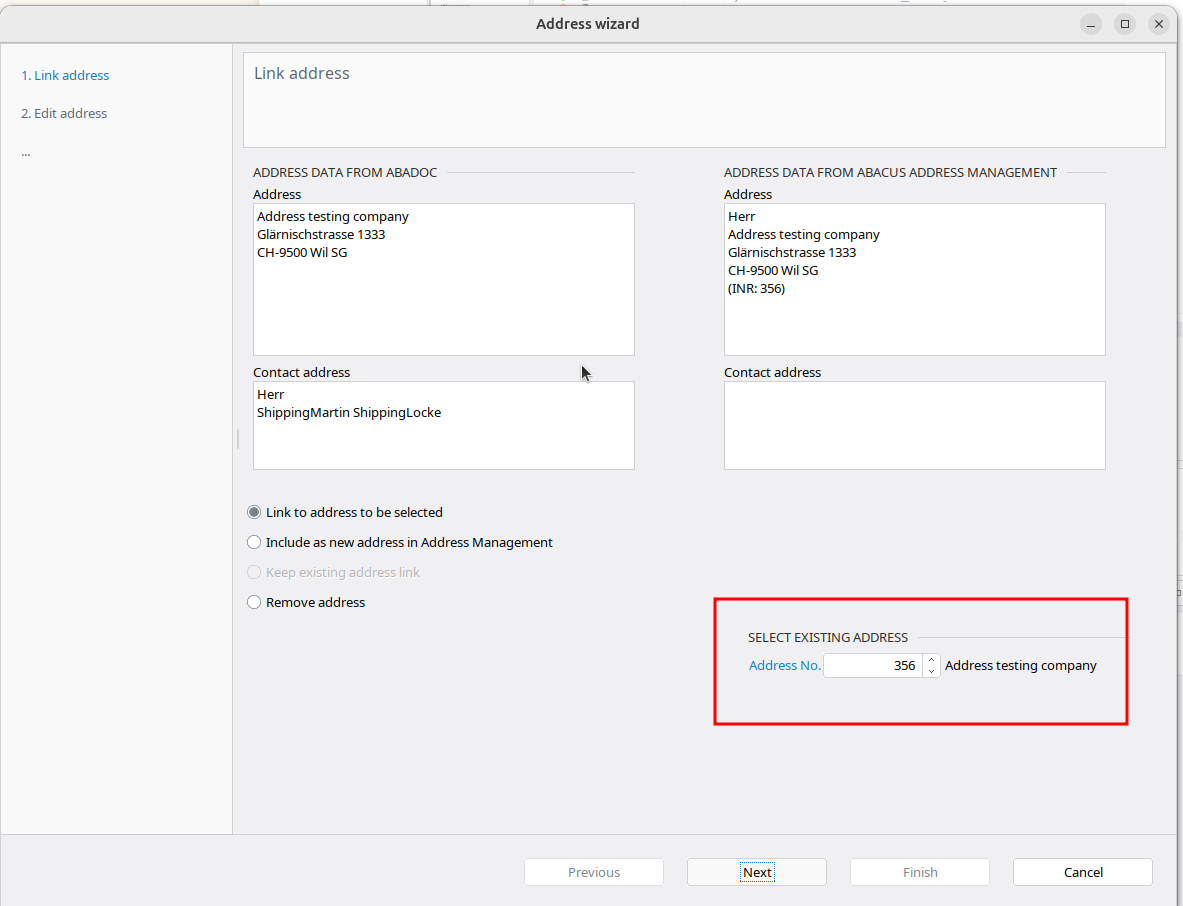Click the Address No. field showing 356
This screenshot has width=1183, height=906.
coord(872,665)
